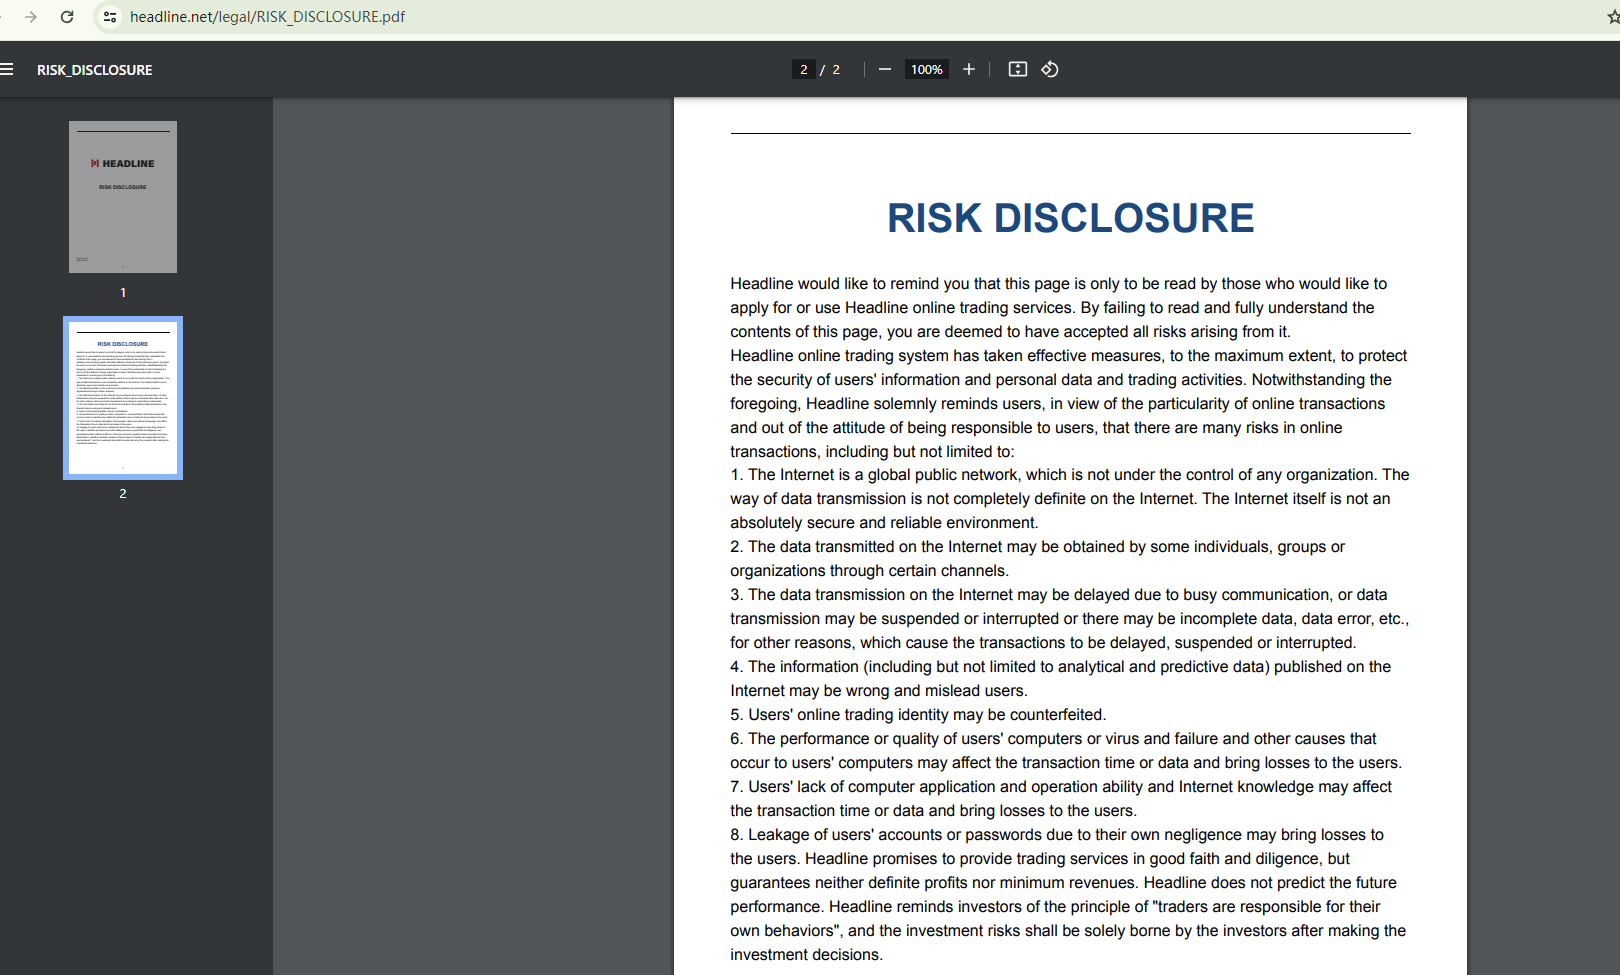Click the RISK DISCLOSURE heading
The height and width of the screenshot is (975, 1620).
[1070, 218]
